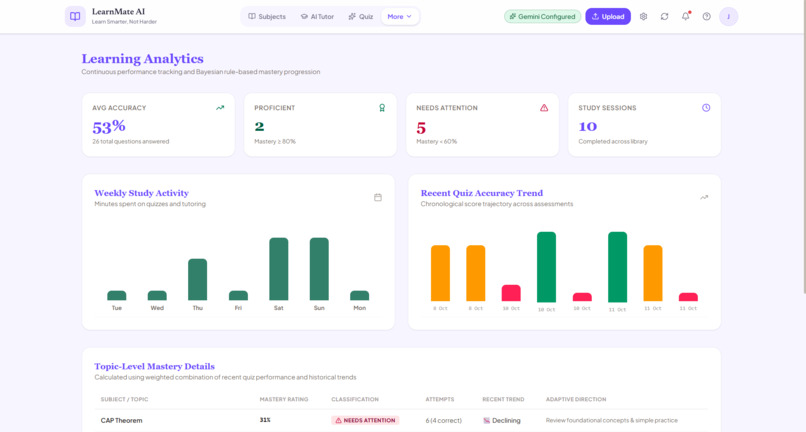The image size is (806, 432).
Task: Open notifications bell icon
Action: tap(685, 16)
